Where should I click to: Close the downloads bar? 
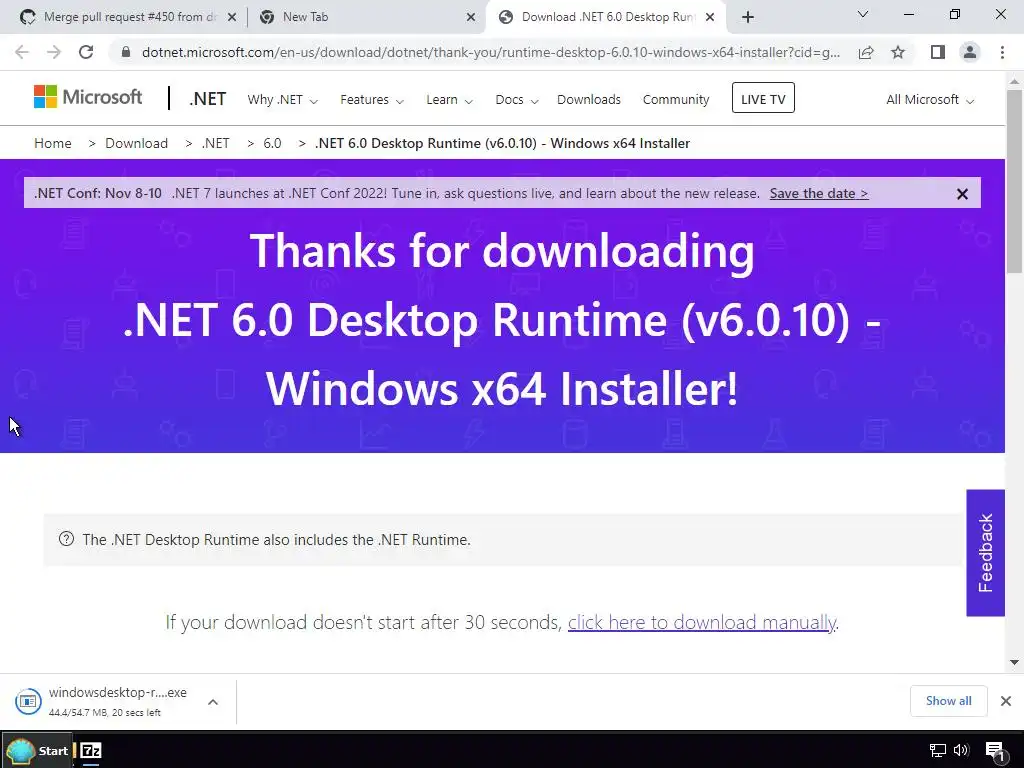coord(1006,701)
